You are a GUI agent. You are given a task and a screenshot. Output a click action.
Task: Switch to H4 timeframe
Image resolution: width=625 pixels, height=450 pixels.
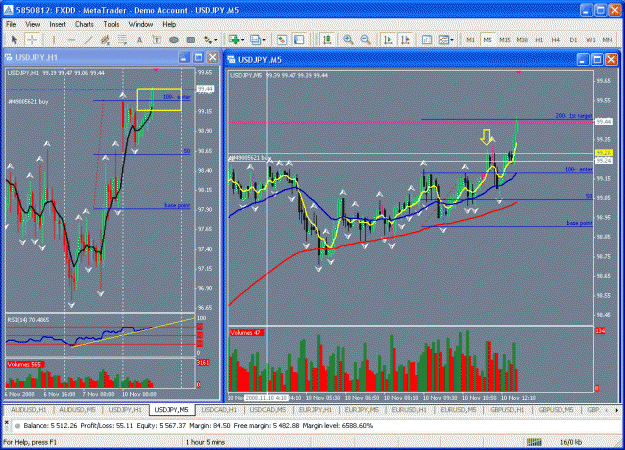pyautogui.click(x=556, y=40)
